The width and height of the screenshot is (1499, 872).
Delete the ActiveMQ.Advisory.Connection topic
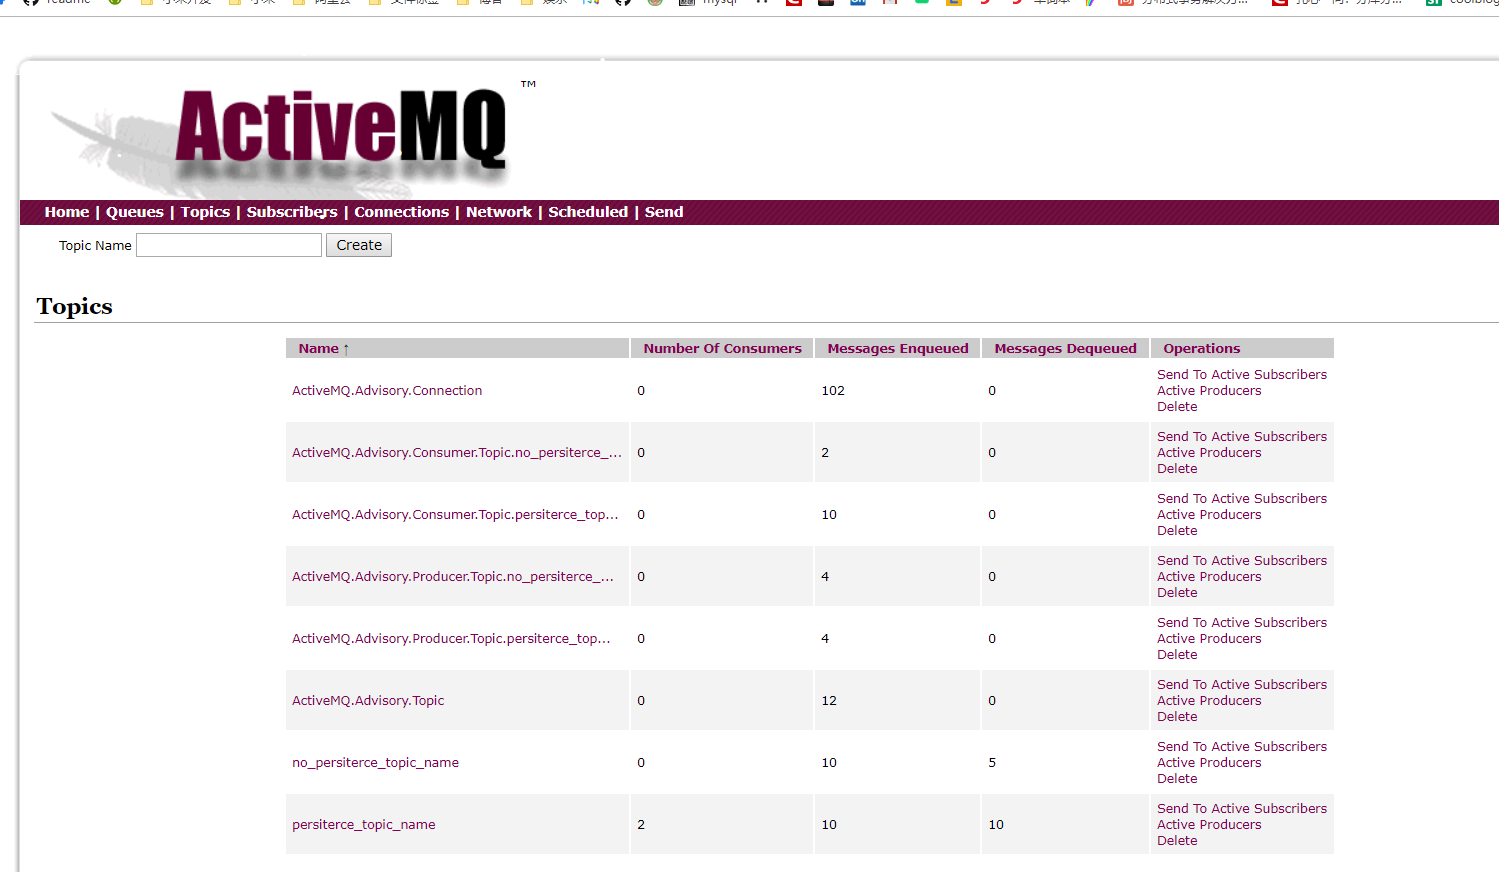click(1177, 407)
